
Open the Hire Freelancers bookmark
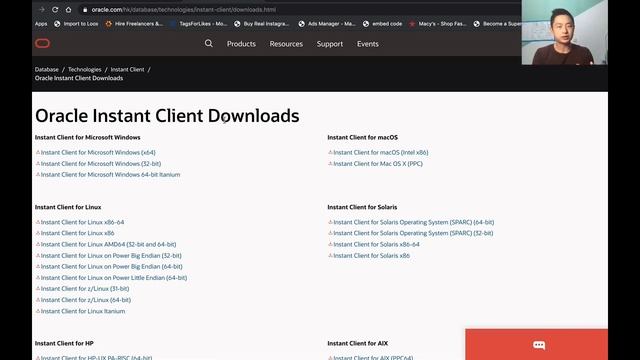point(134,24)
